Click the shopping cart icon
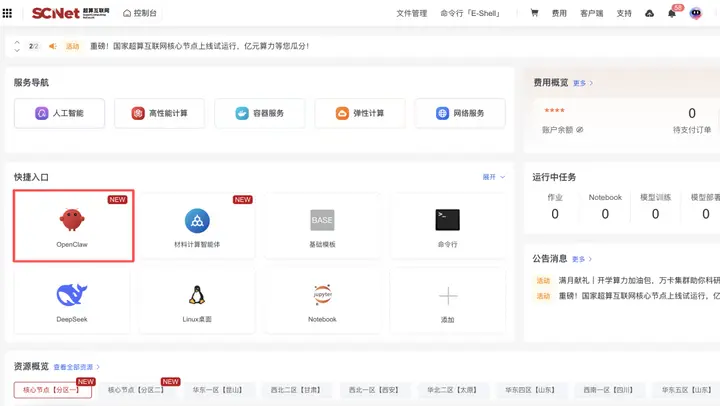This screenshot has height=406, width=720. (x=534, y=14)
